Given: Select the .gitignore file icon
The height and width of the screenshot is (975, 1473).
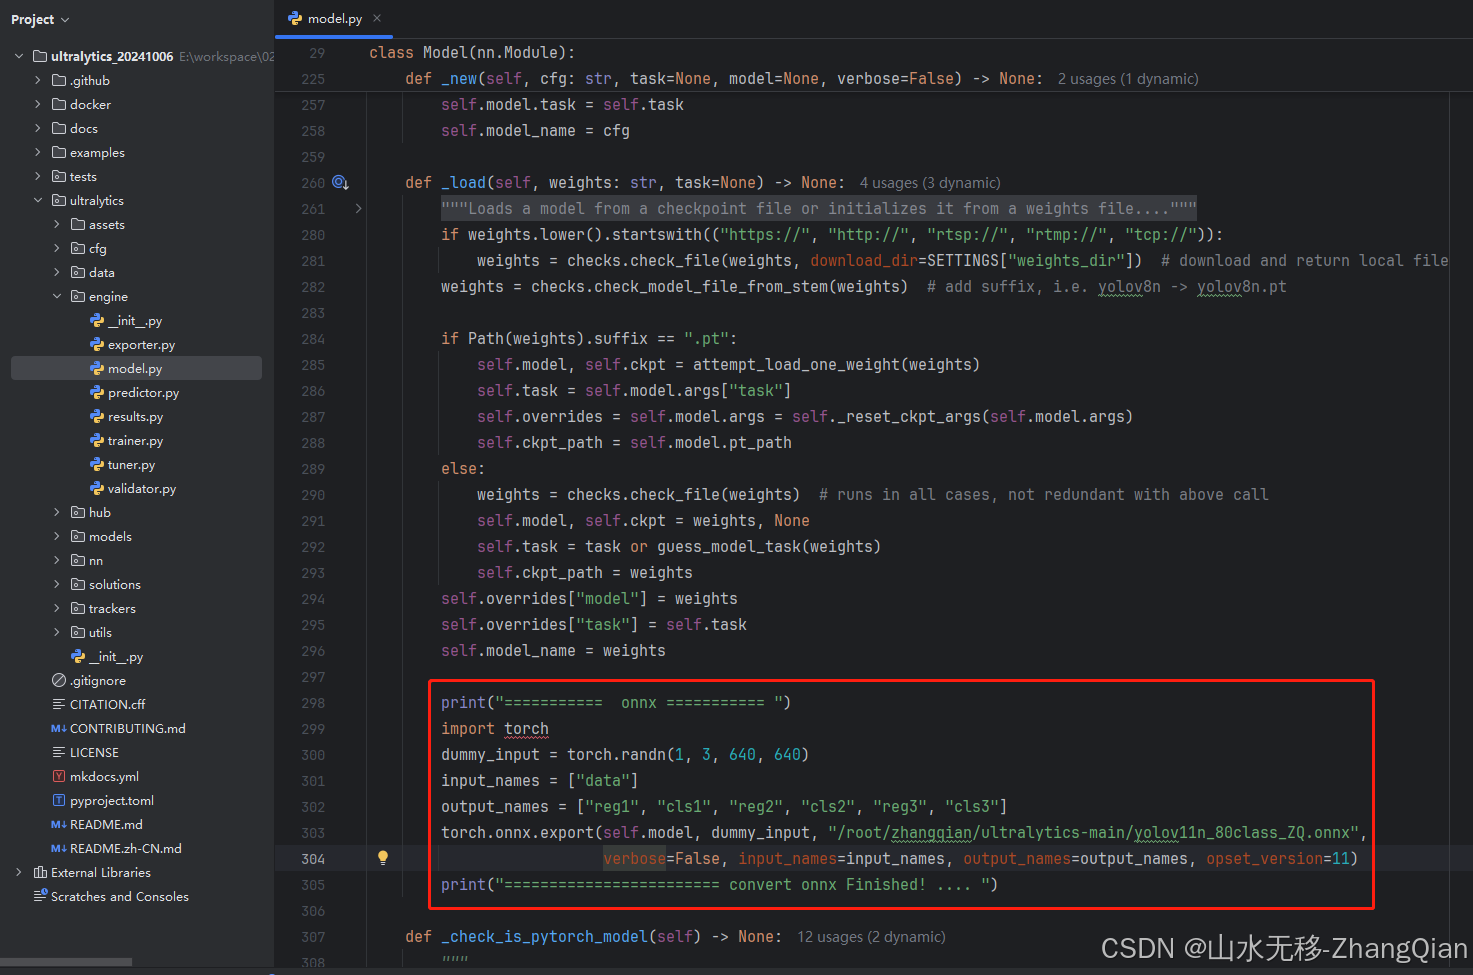Looking at the screenshot, I should click(59, 680).
